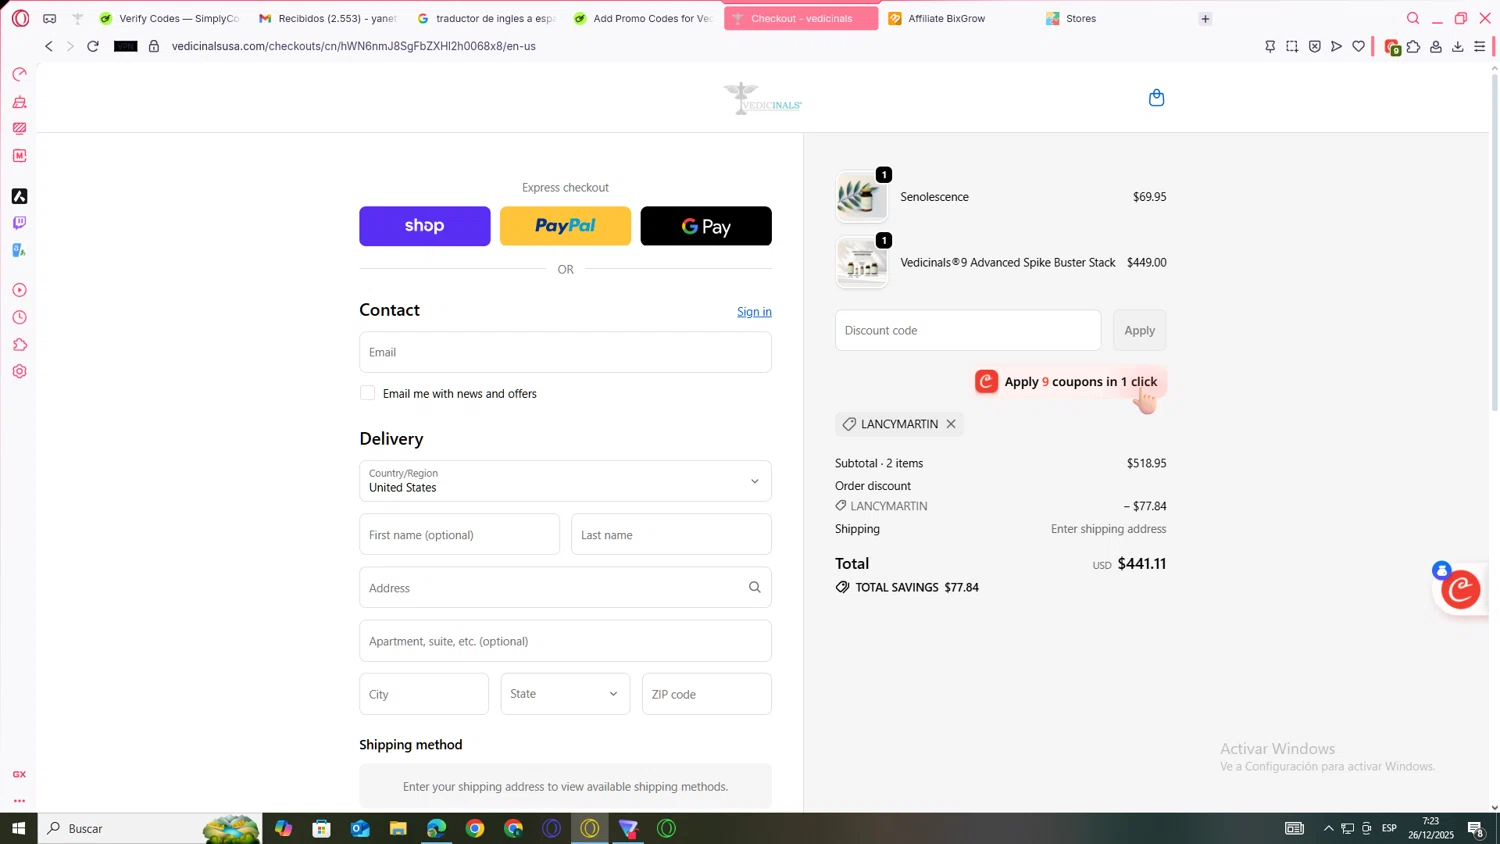Open GX Control speedometer in sidebar
The image size is (1500, 844).
pos(19,75)
